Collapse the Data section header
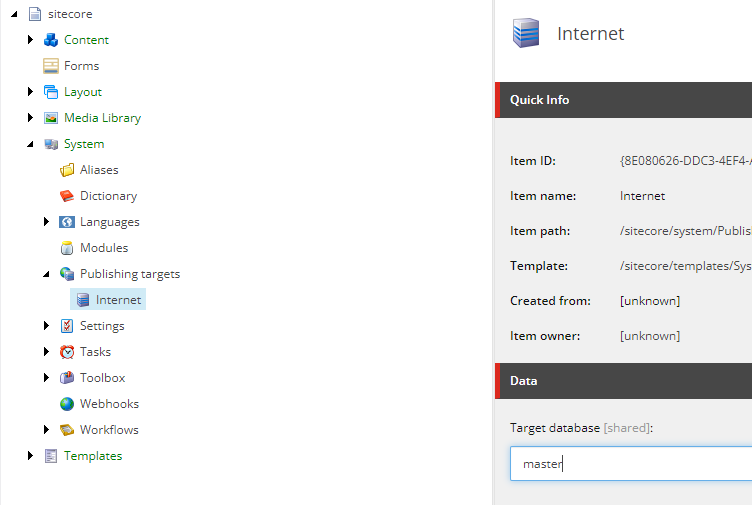The width and height of the screenshot is (752, 505). pos(623,381)
